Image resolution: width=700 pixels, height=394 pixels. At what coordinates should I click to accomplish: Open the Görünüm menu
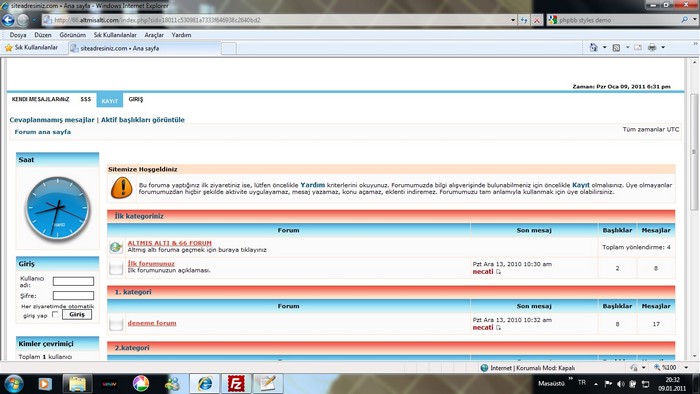[72, 35]
